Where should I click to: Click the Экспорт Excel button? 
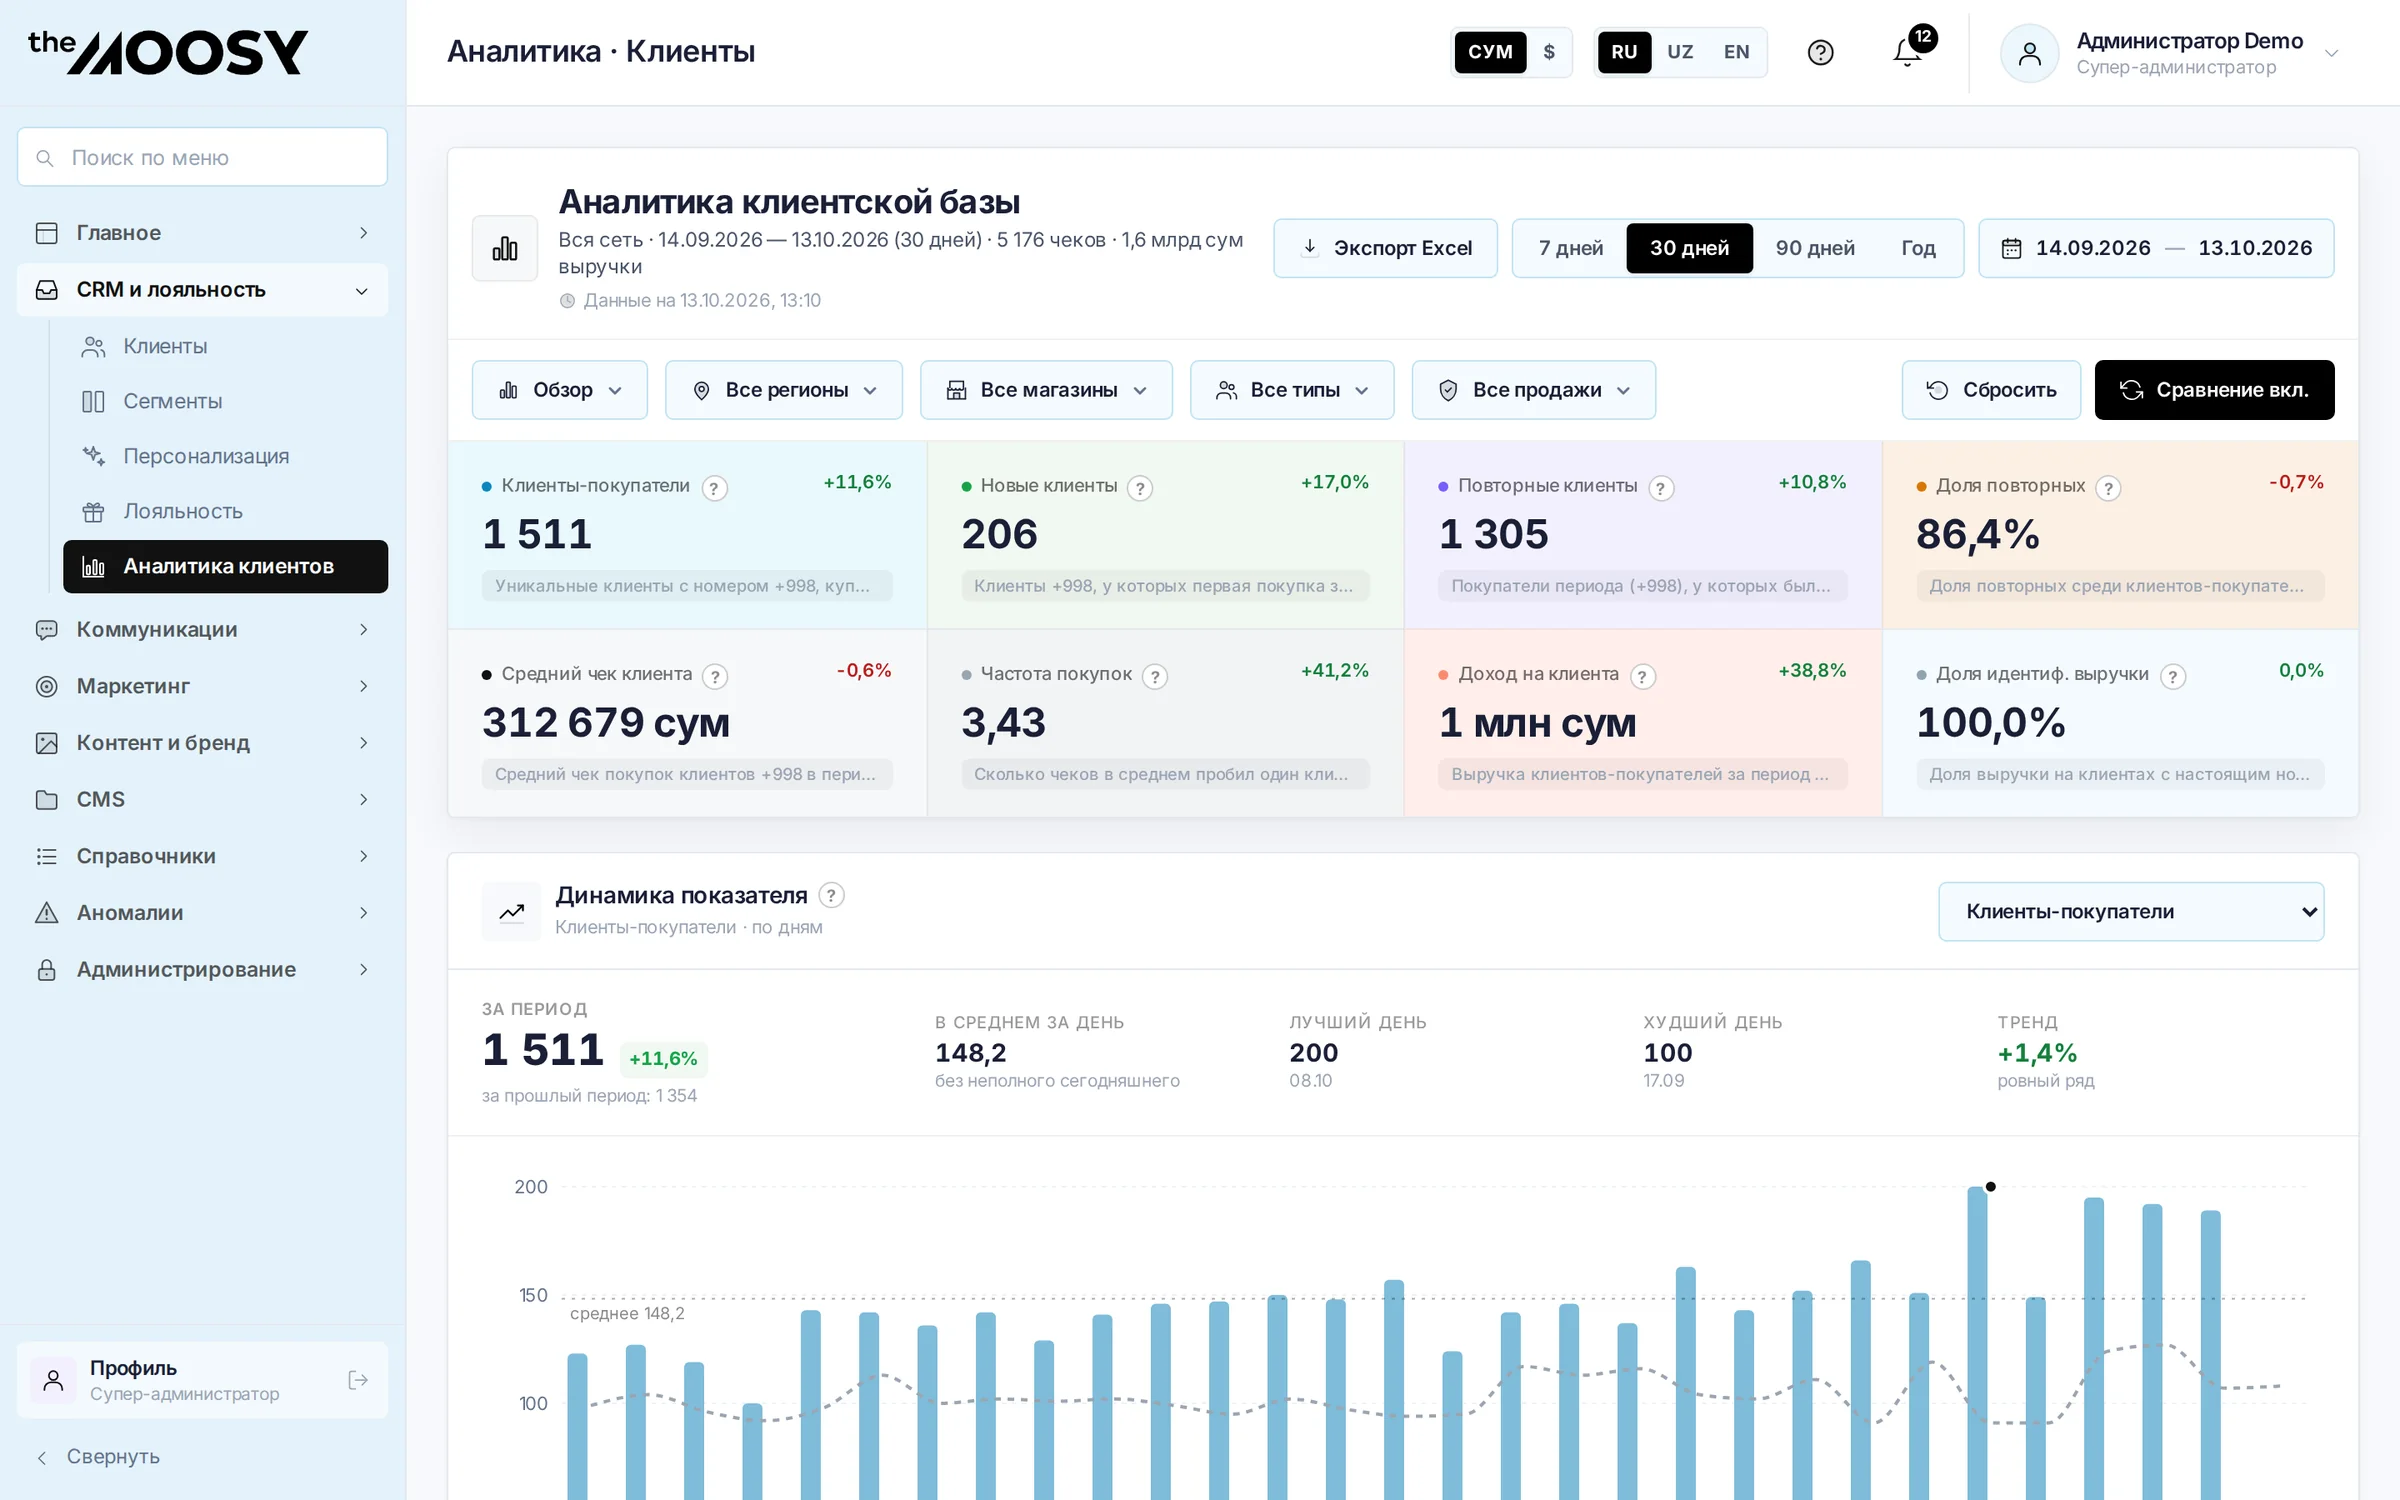[x=1385, y=248]
